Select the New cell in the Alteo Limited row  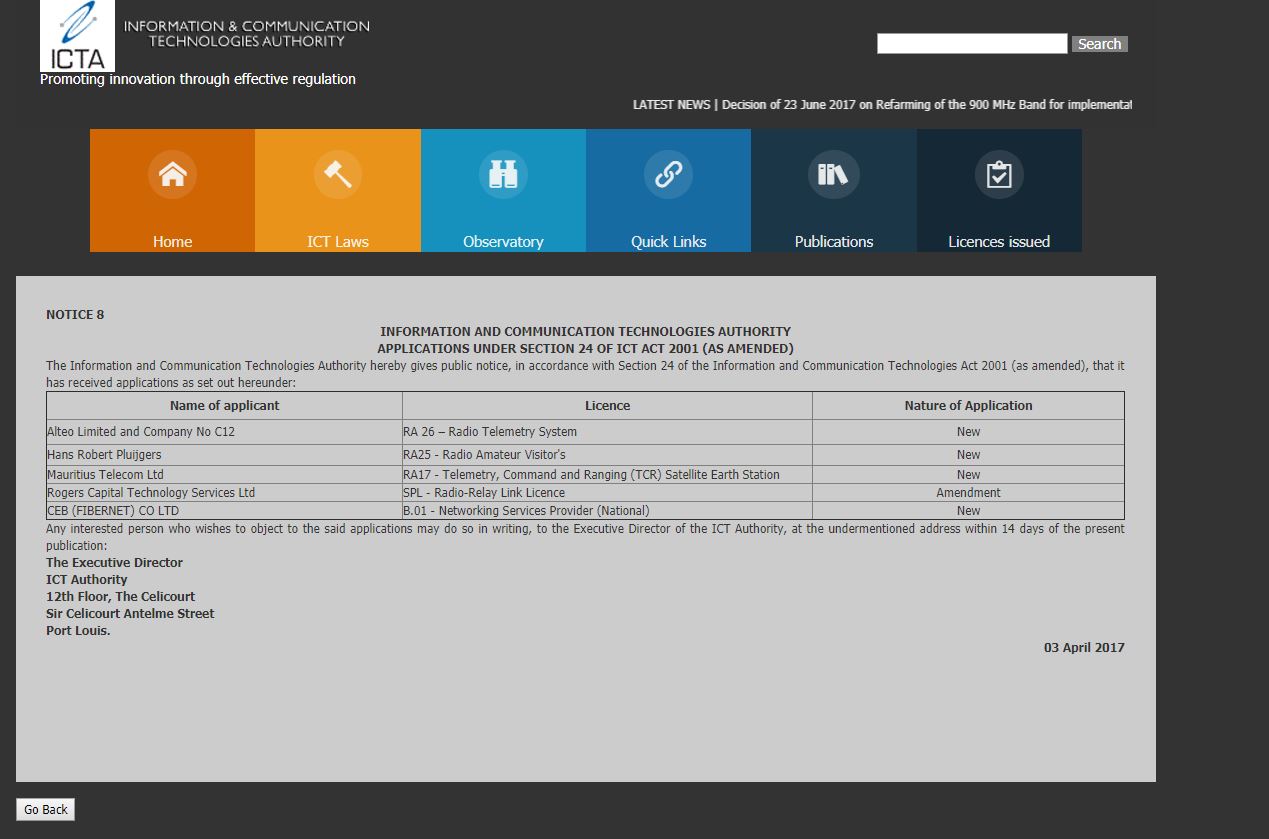(968, 432)
